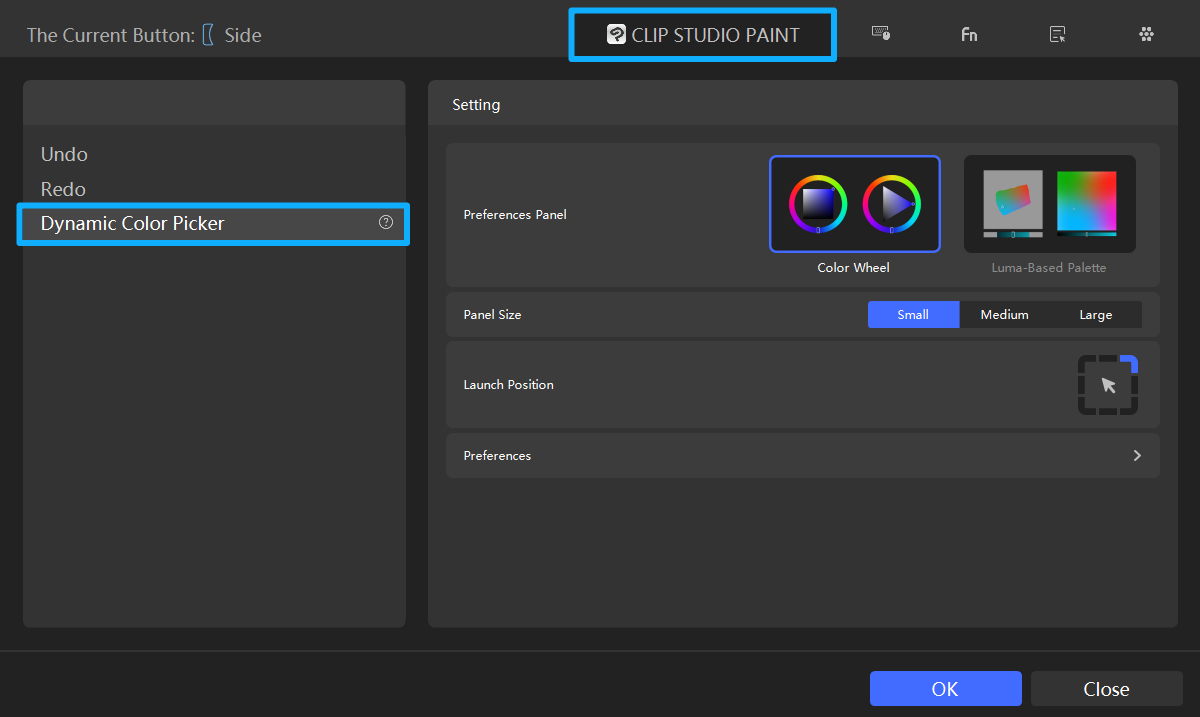The width and height of the screenshot is (1200, 717).
Task: Open the keyboard shortcut settings icon
Action: (881, 33)
